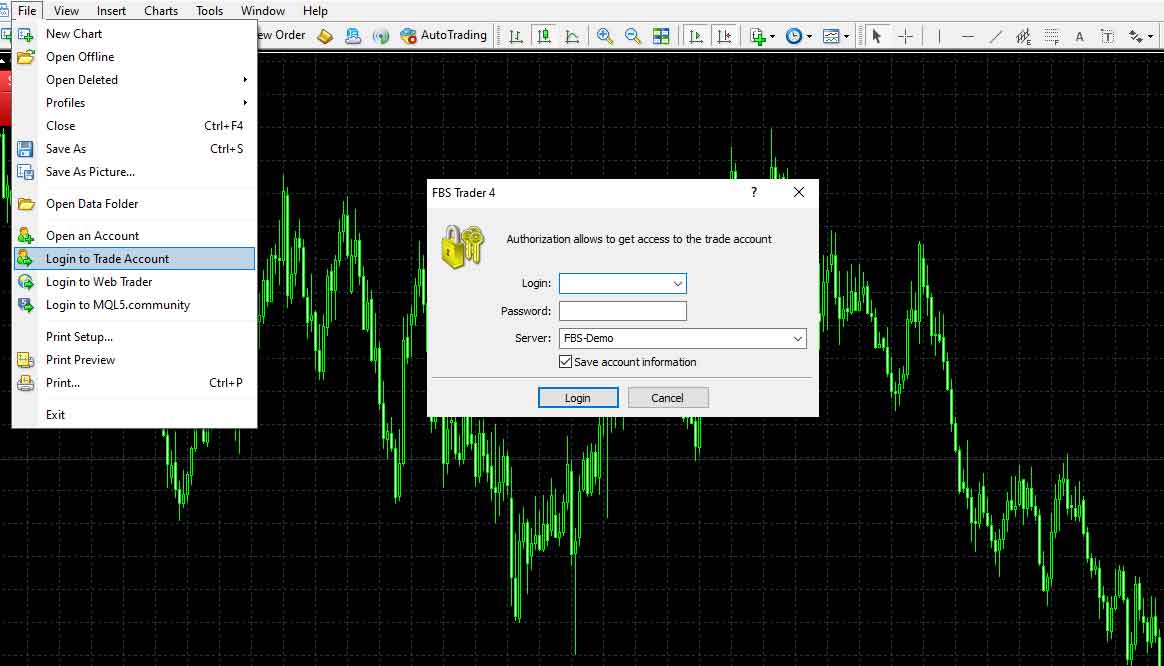Toggle chart shift icon
This screenshot has height=666, width=1164.
(724, 36)
